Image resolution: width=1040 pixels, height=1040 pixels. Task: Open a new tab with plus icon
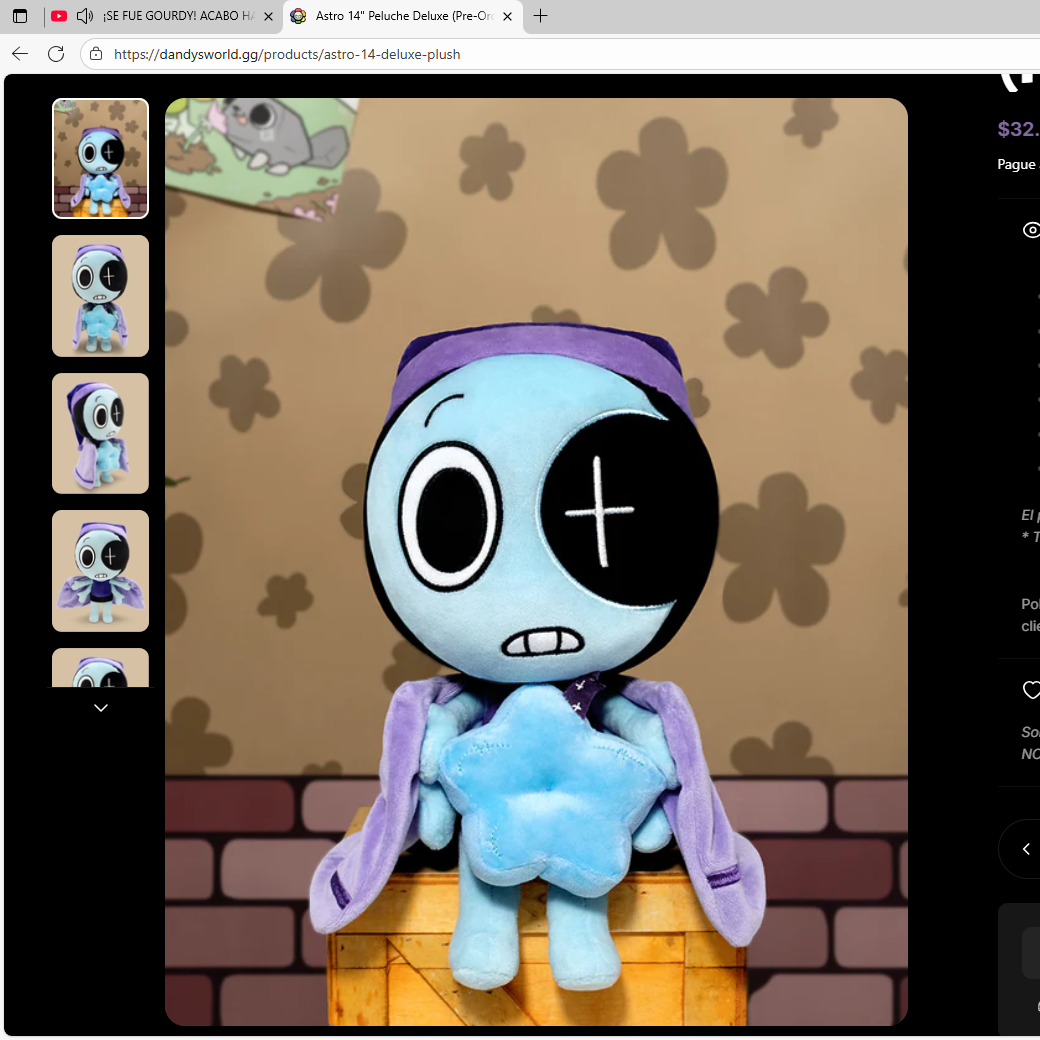541,16
